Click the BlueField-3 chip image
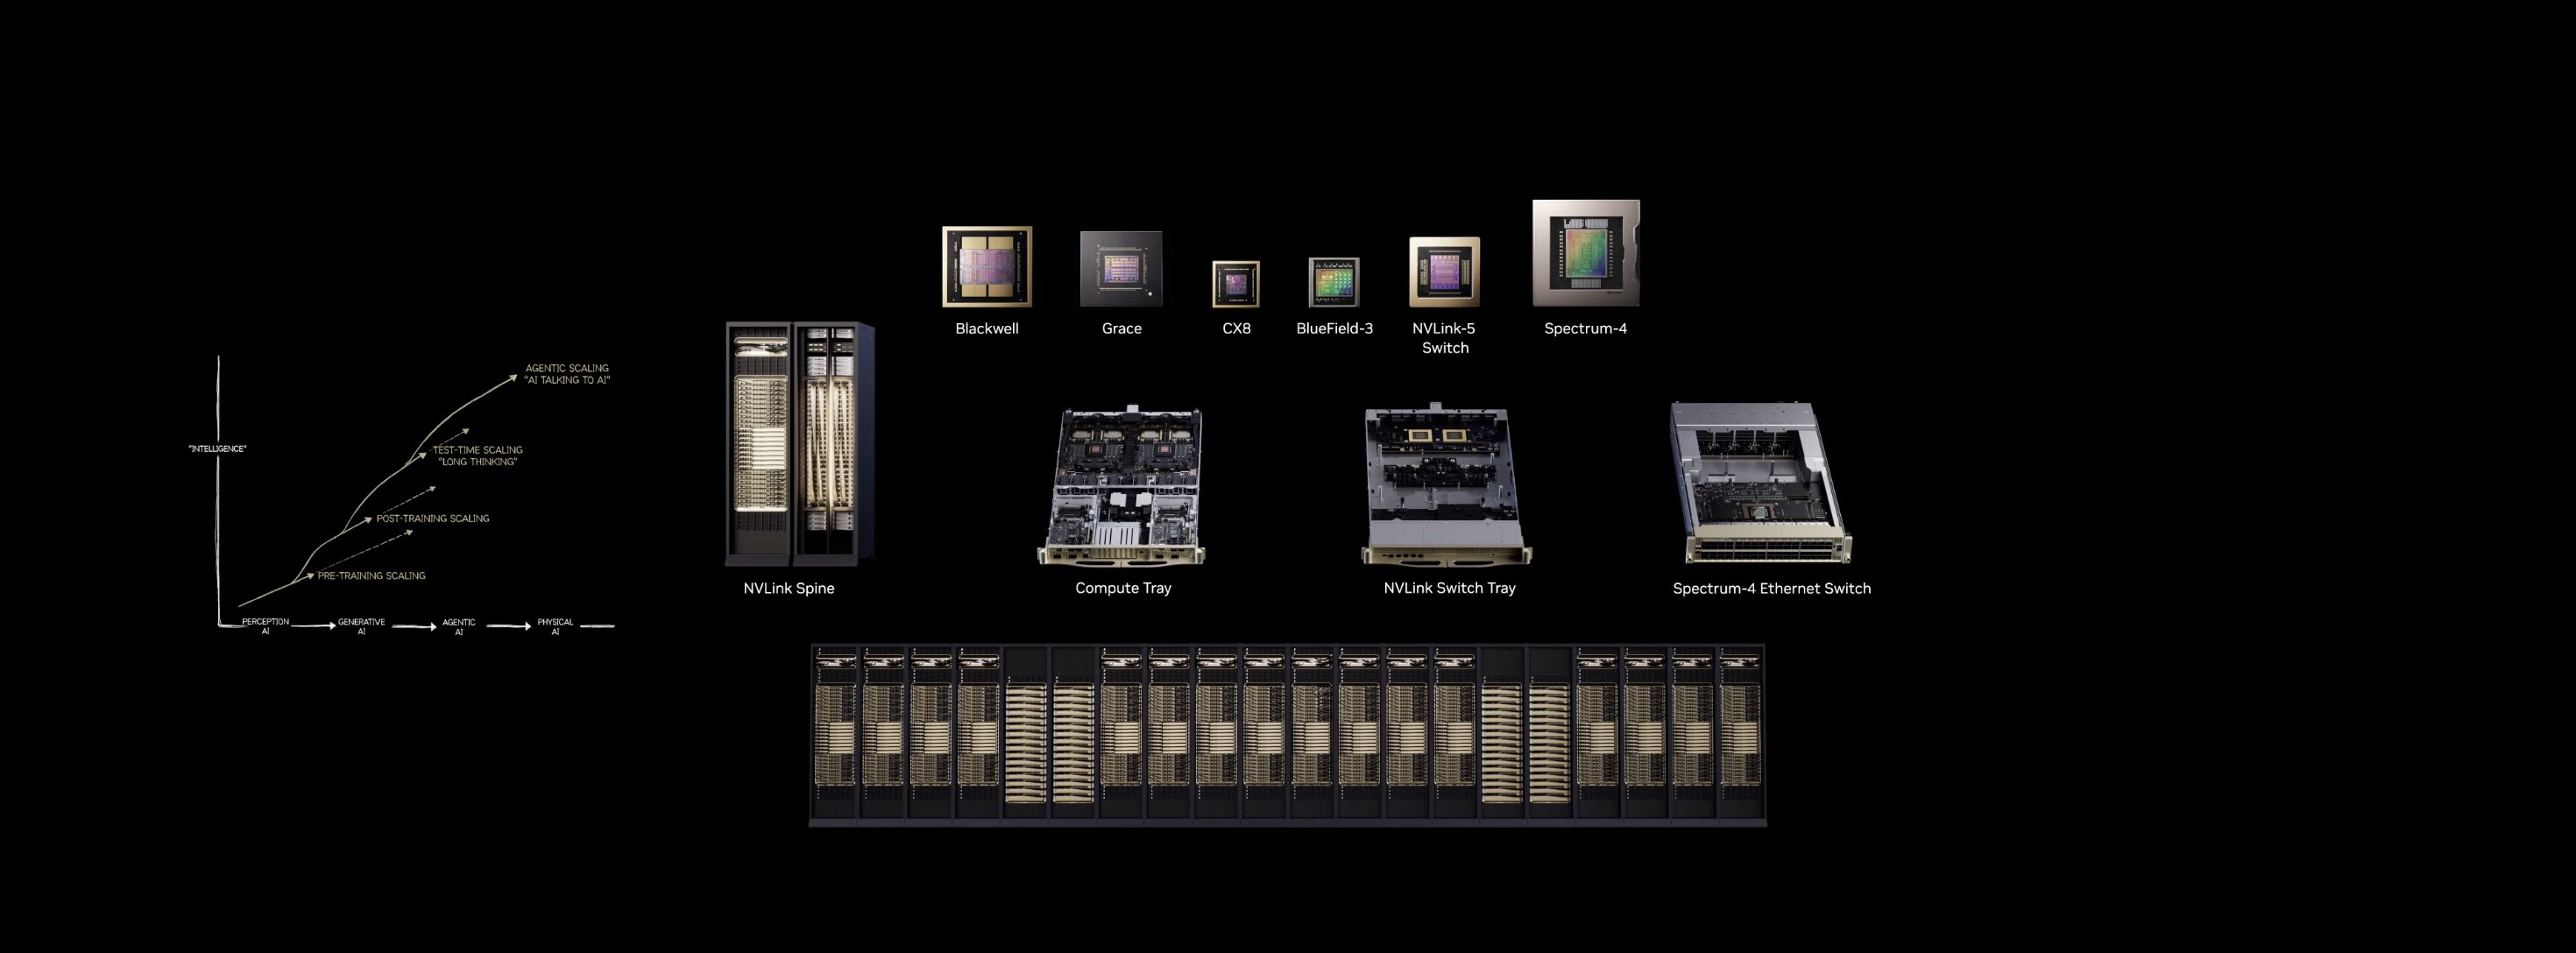Viewport: 2576px width, 953px height. point(1333,282)
